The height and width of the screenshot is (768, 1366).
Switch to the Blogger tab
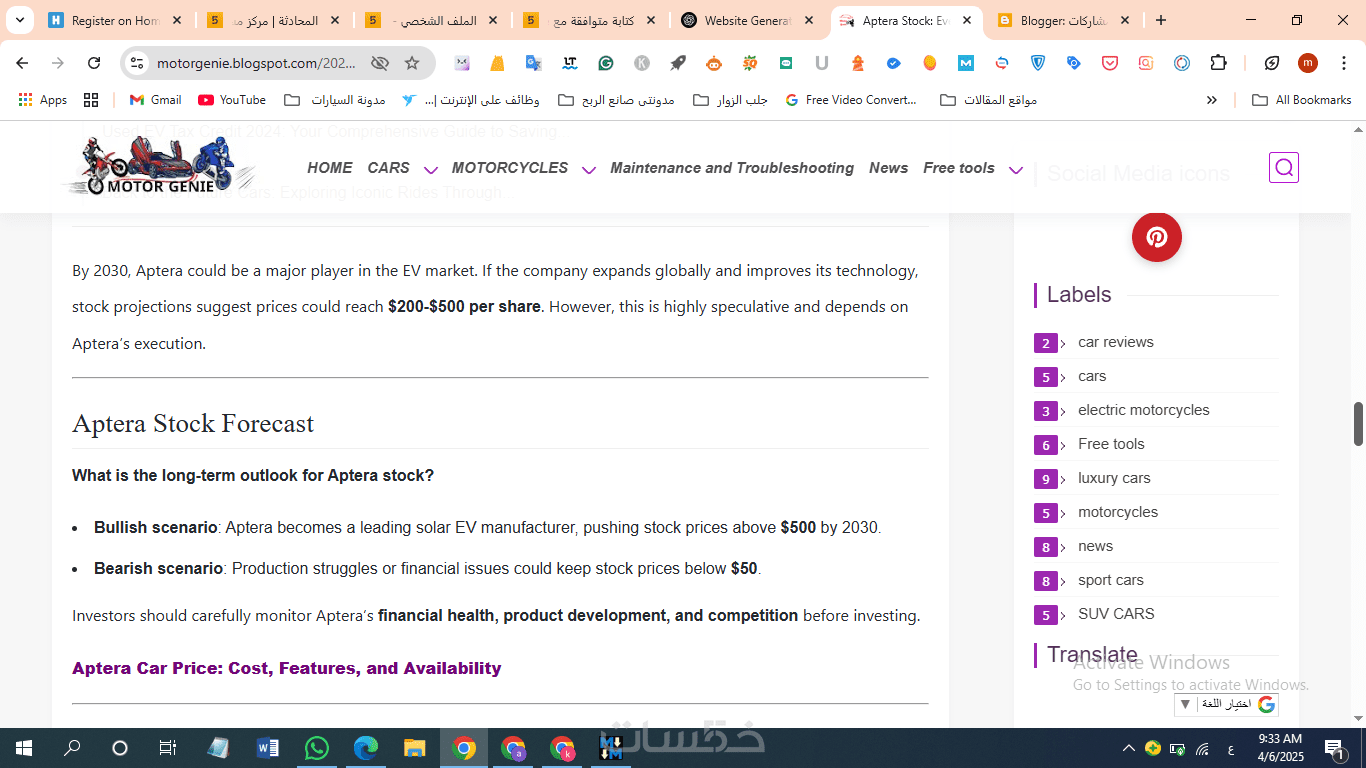click(x=1064, y=20)
